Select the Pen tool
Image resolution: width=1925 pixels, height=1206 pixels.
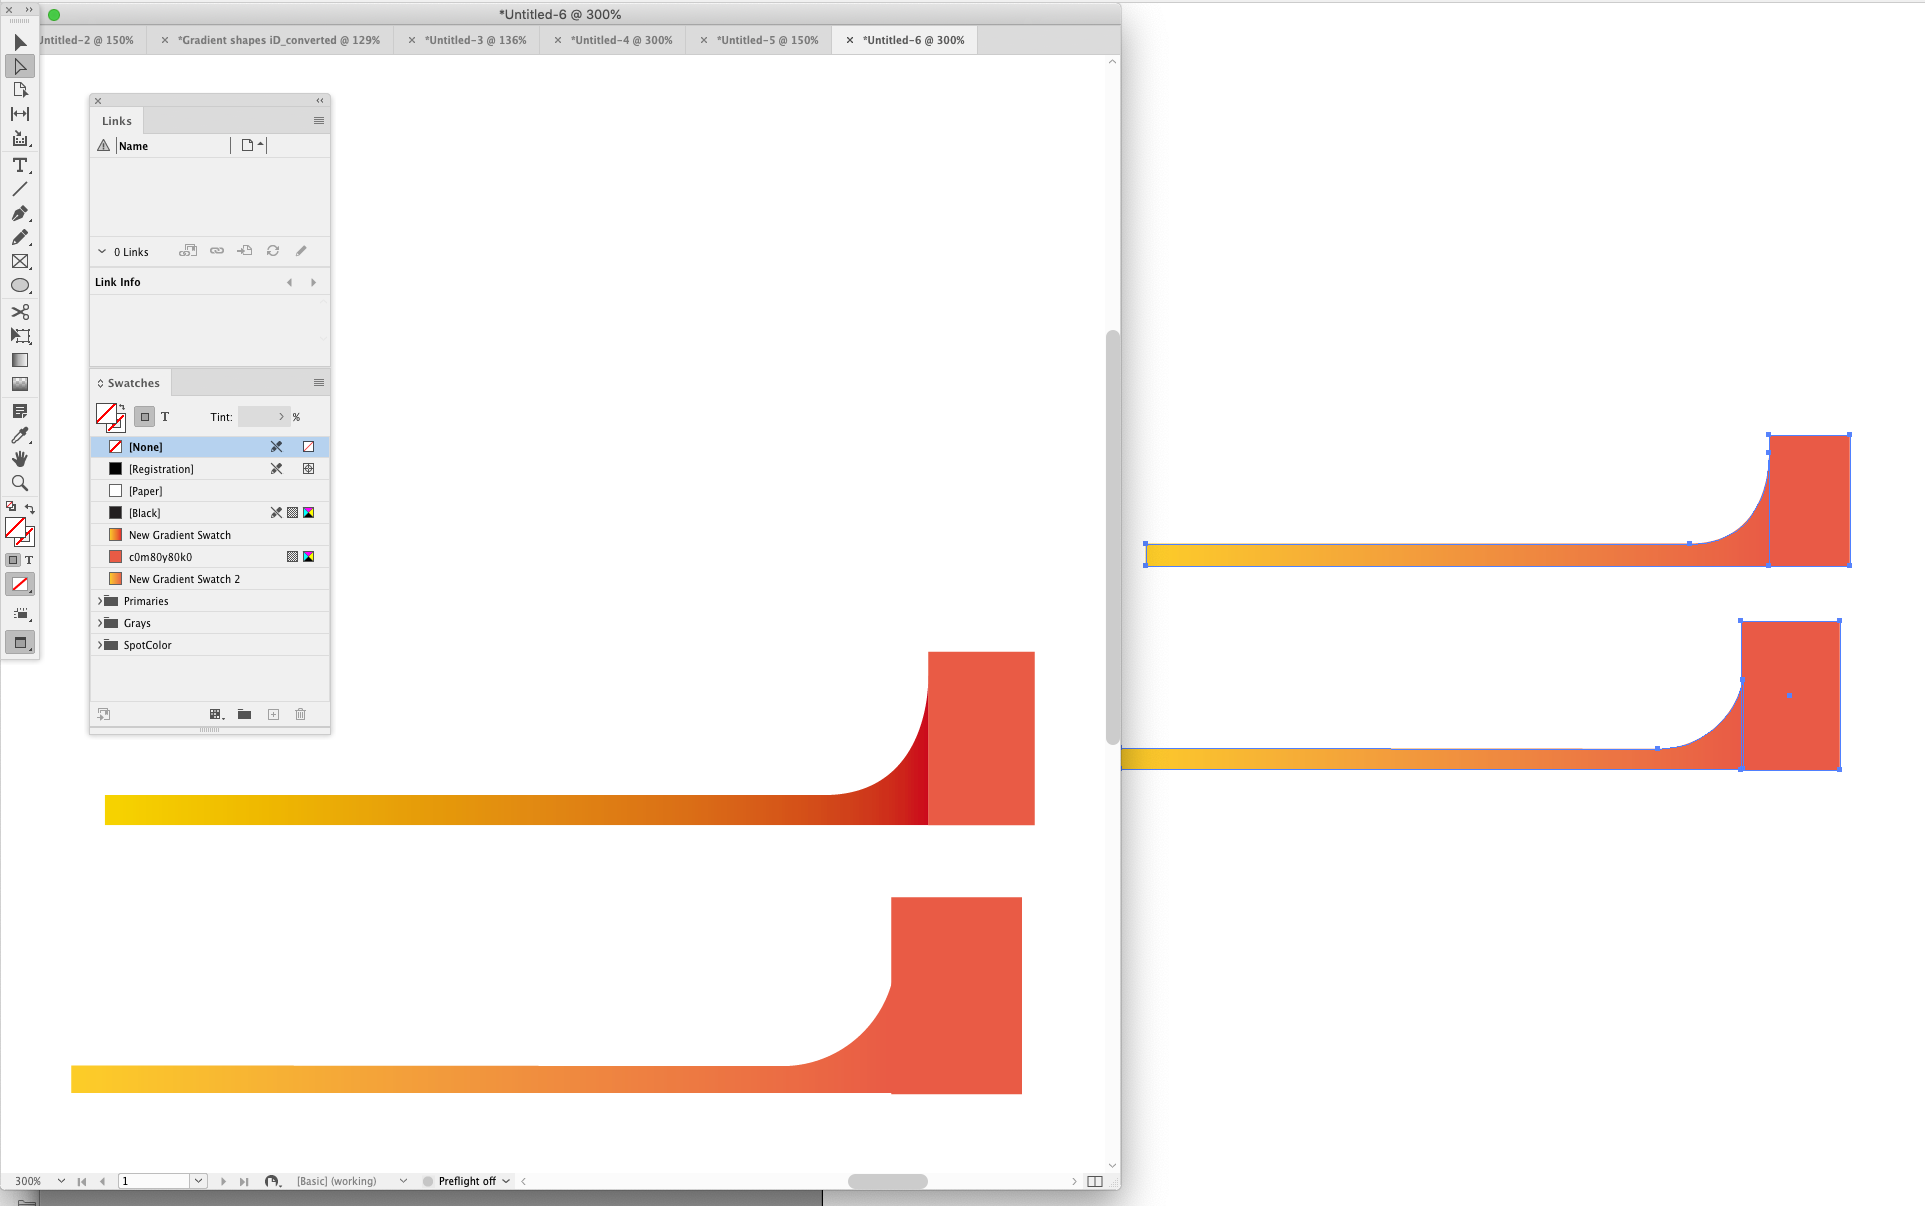click(21, 214)
